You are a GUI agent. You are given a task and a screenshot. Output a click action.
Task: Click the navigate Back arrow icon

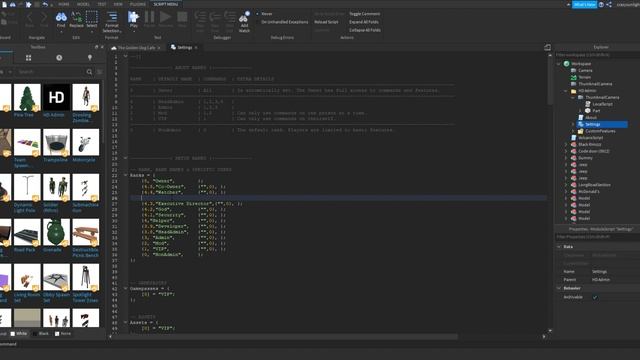[x=29, y=18]
